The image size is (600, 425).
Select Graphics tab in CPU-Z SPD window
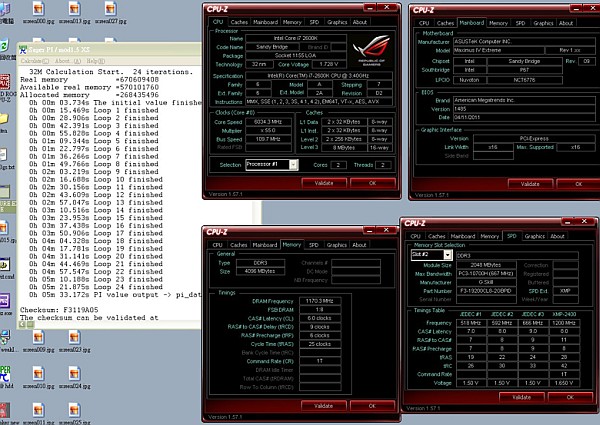point(535,236)
